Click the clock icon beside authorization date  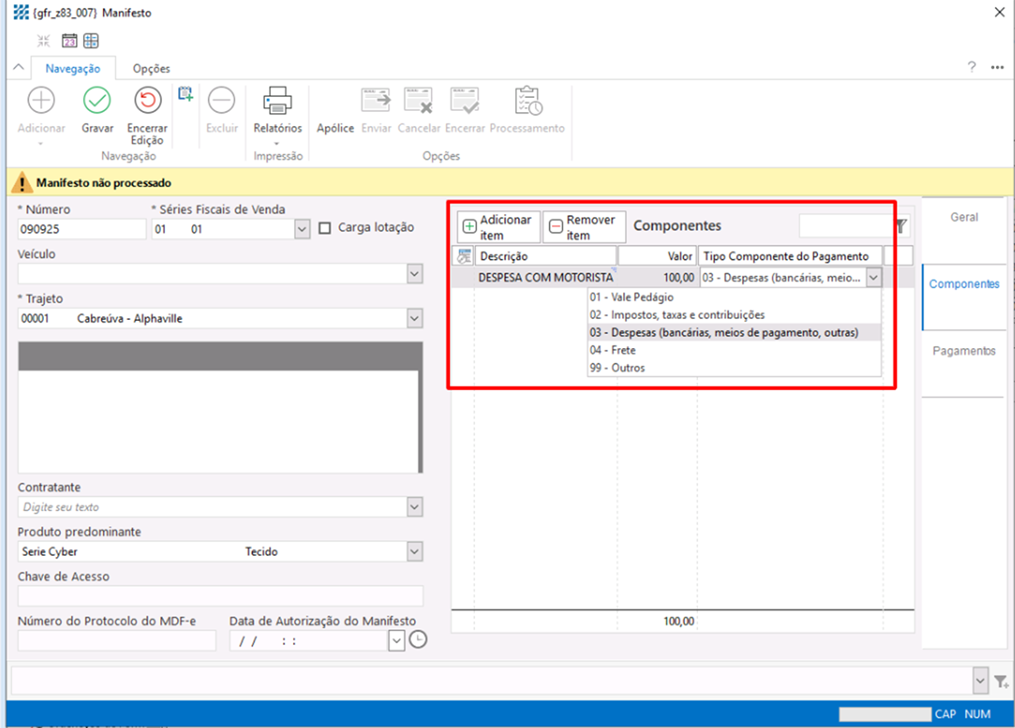[x=418, y=640]
